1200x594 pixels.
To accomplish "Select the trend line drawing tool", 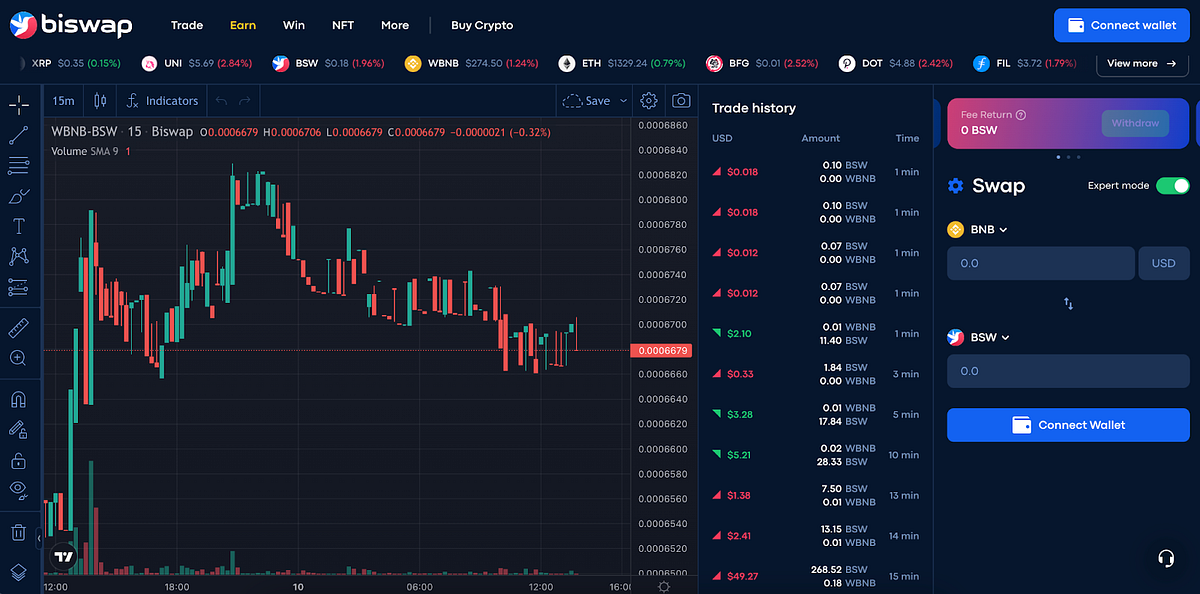I will click(x=18, y=135).
